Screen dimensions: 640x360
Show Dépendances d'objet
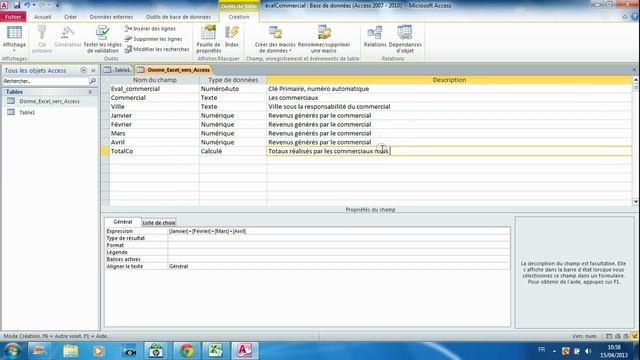tap(405, 39)
